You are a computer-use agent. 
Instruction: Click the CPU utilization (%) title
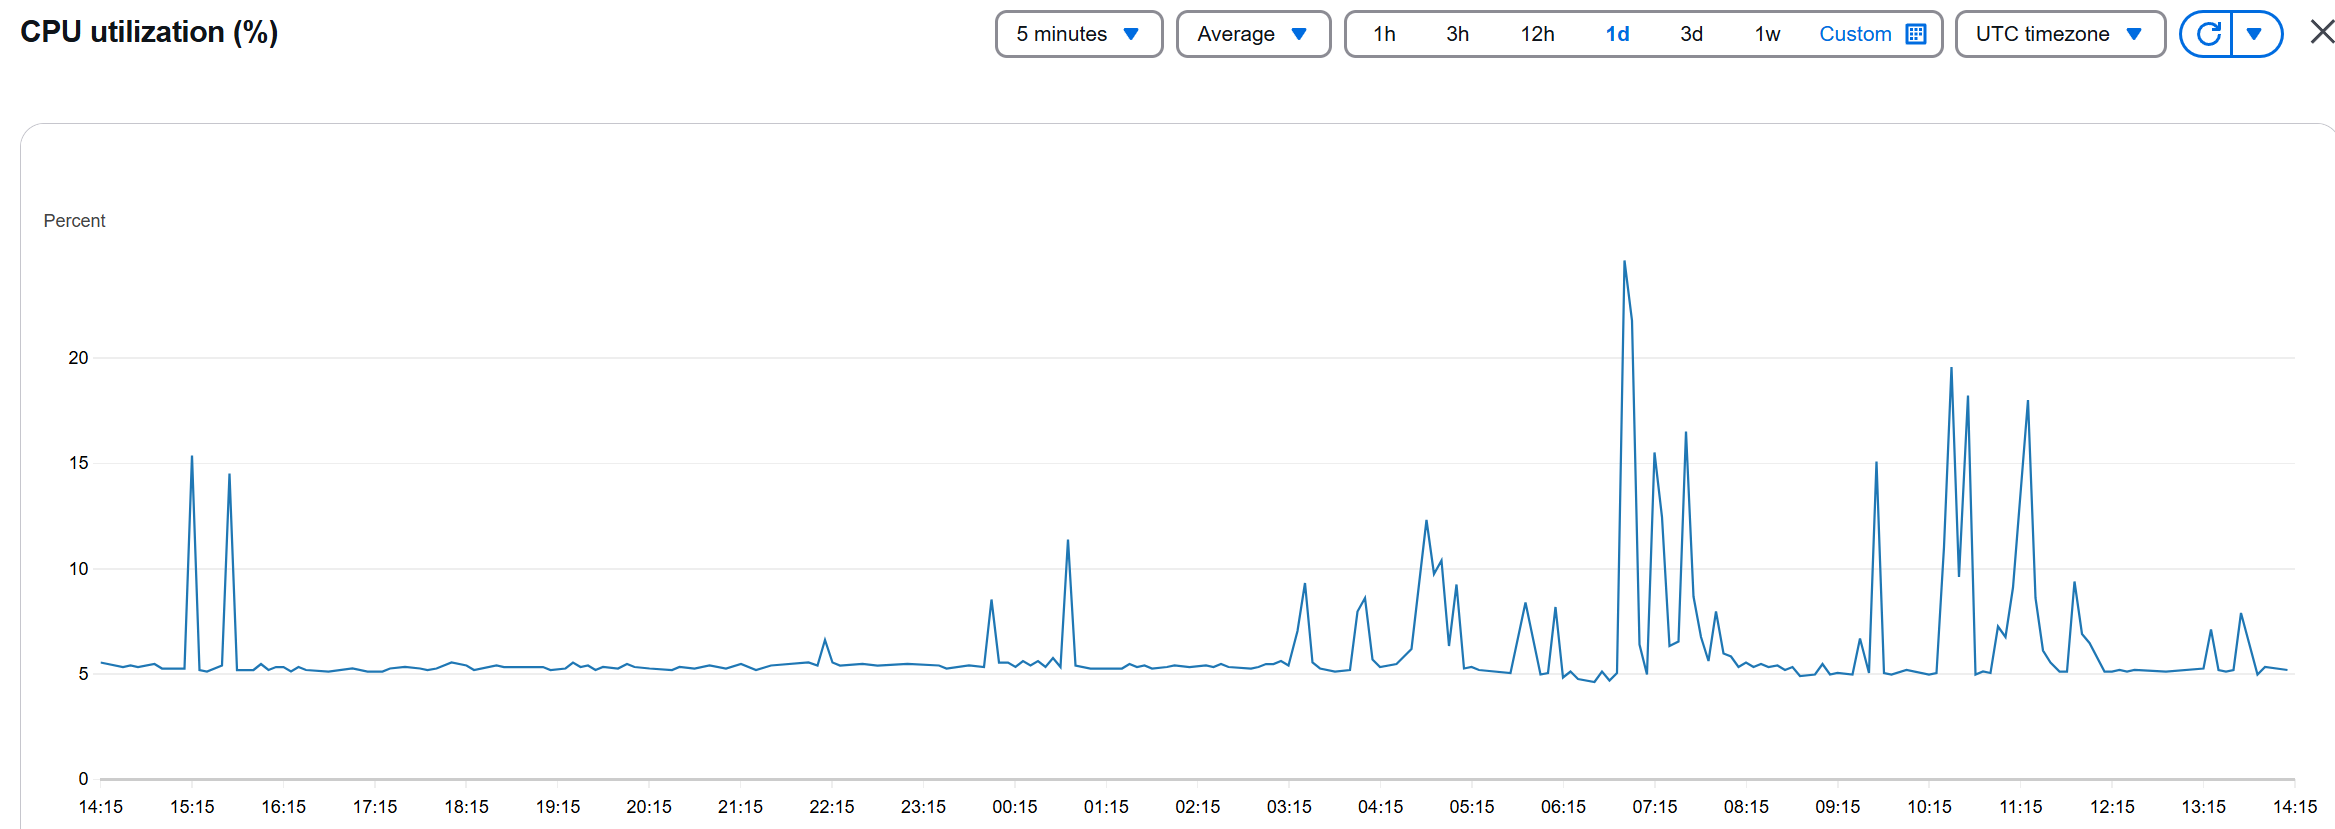149,32
